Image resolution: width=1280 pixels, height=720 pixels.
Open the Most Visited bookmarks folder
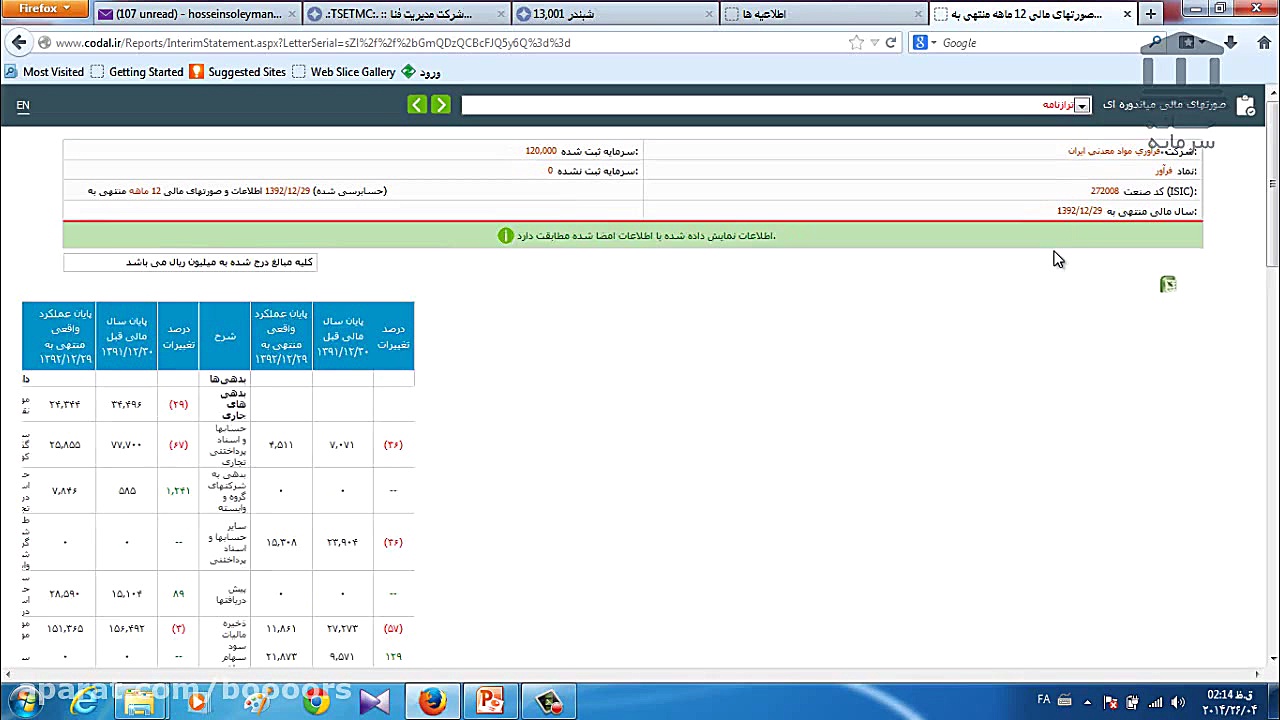point(44,72)
